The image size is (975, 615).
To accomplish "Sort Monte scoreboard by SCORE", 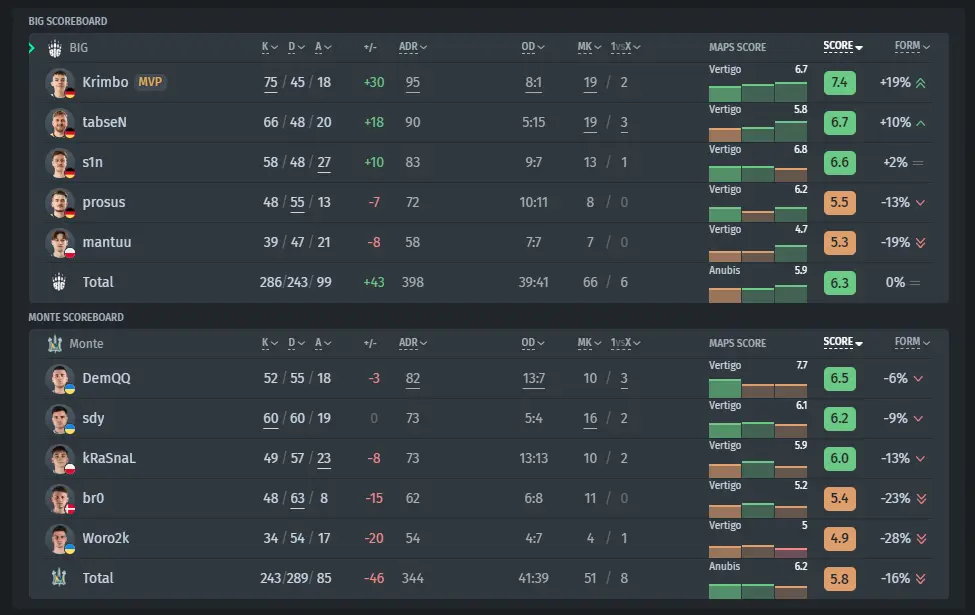I will (843, 342).
